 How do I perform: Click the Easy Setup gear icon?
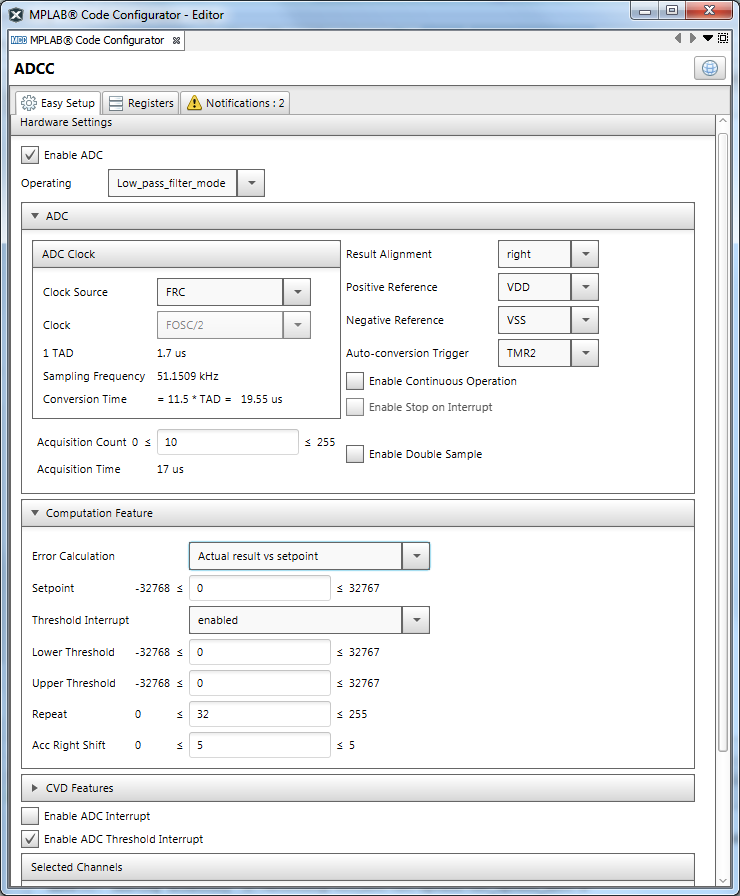[29, 103]
